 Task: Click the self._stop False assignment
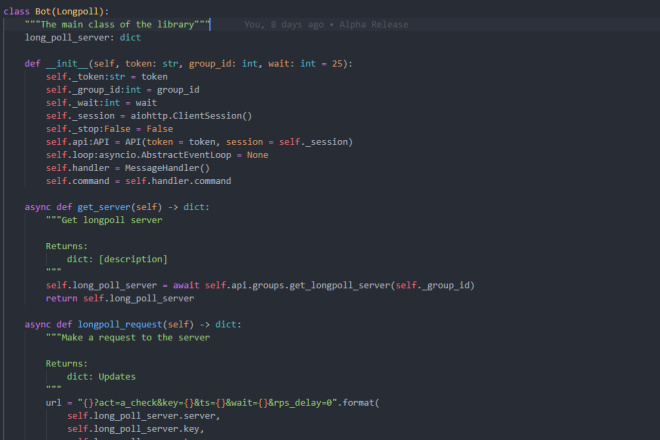[x=109, y=129]
